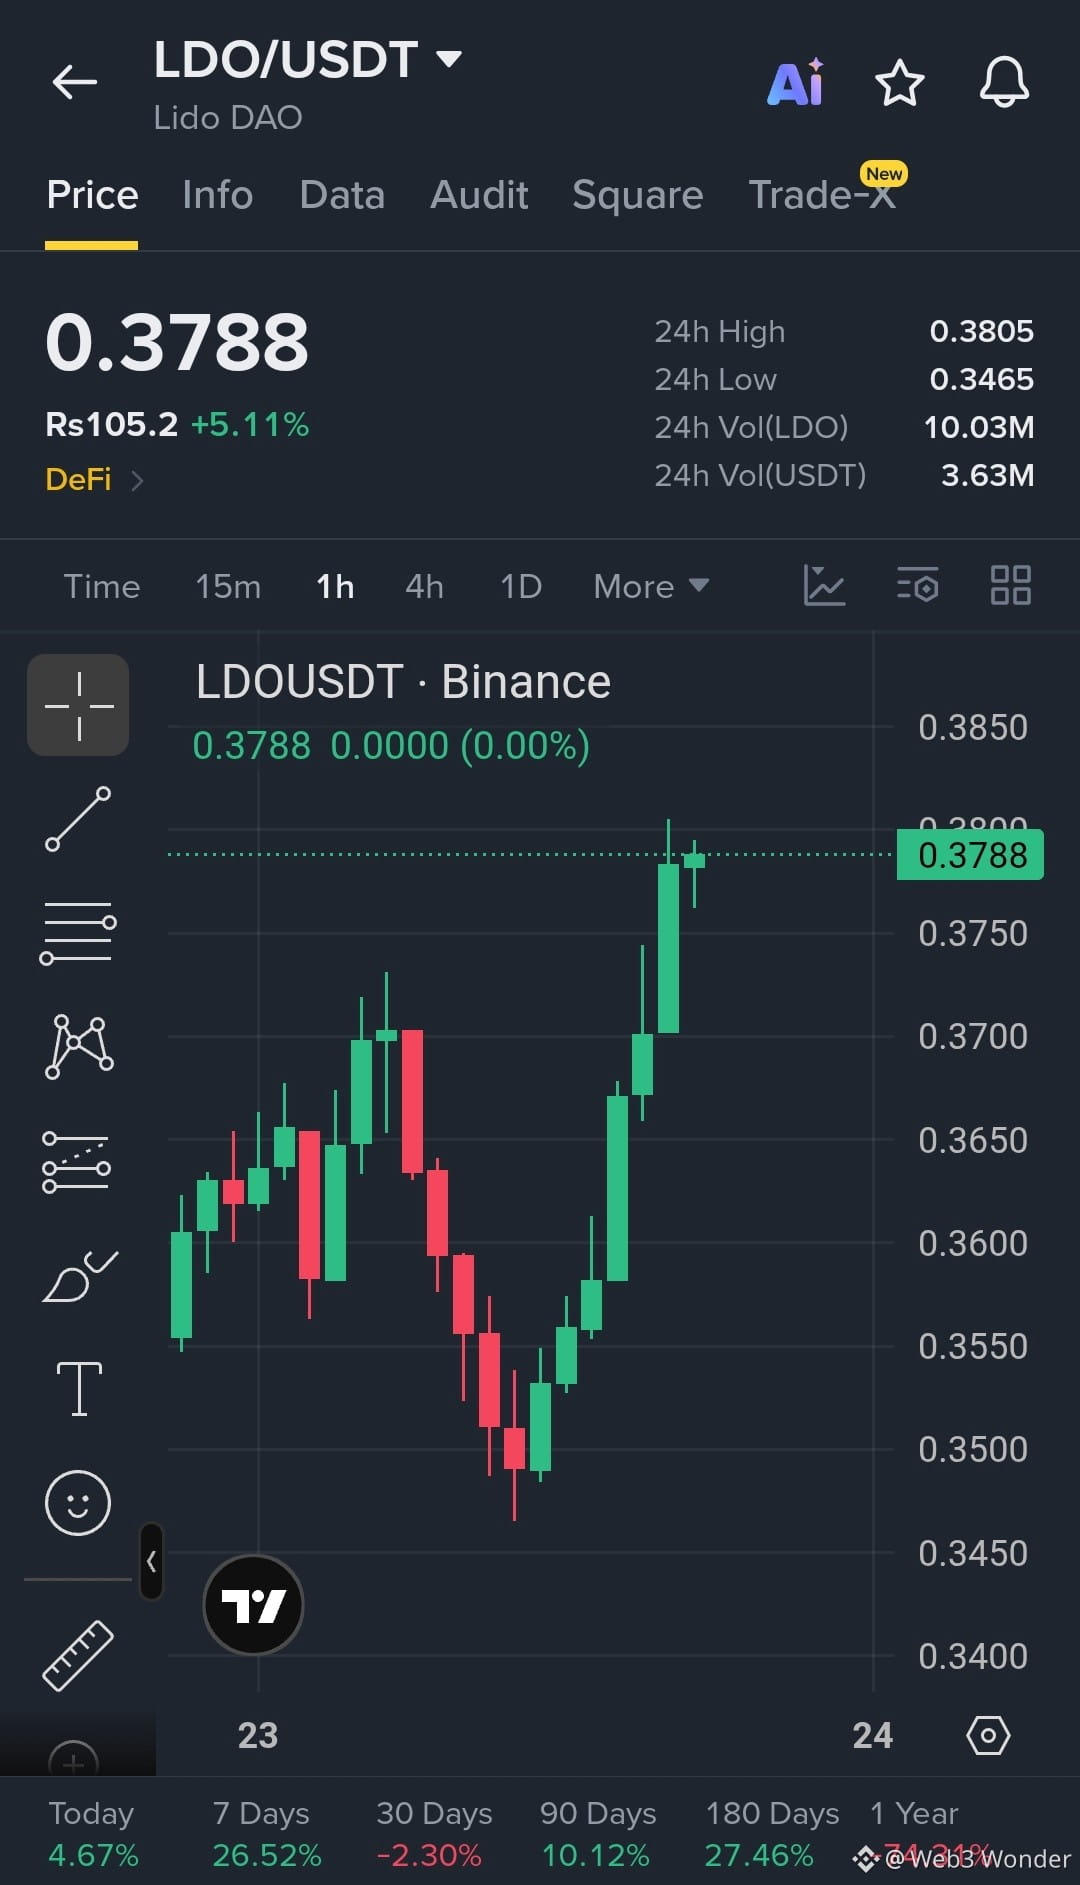
Task: Tap the 0.3788 current price label on the axis
Action: [x=970, y=855]
